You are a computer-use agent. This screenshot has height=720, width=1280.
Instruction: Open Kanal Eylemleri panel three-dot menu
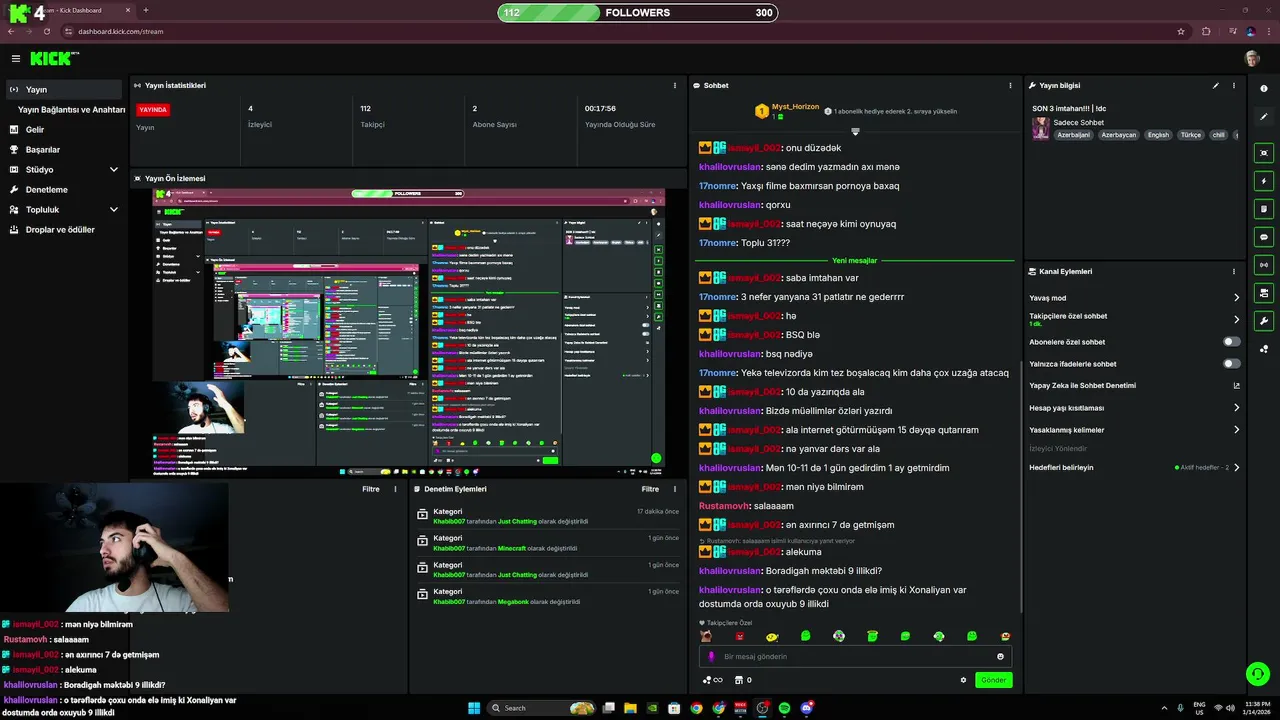(1234, 271)
